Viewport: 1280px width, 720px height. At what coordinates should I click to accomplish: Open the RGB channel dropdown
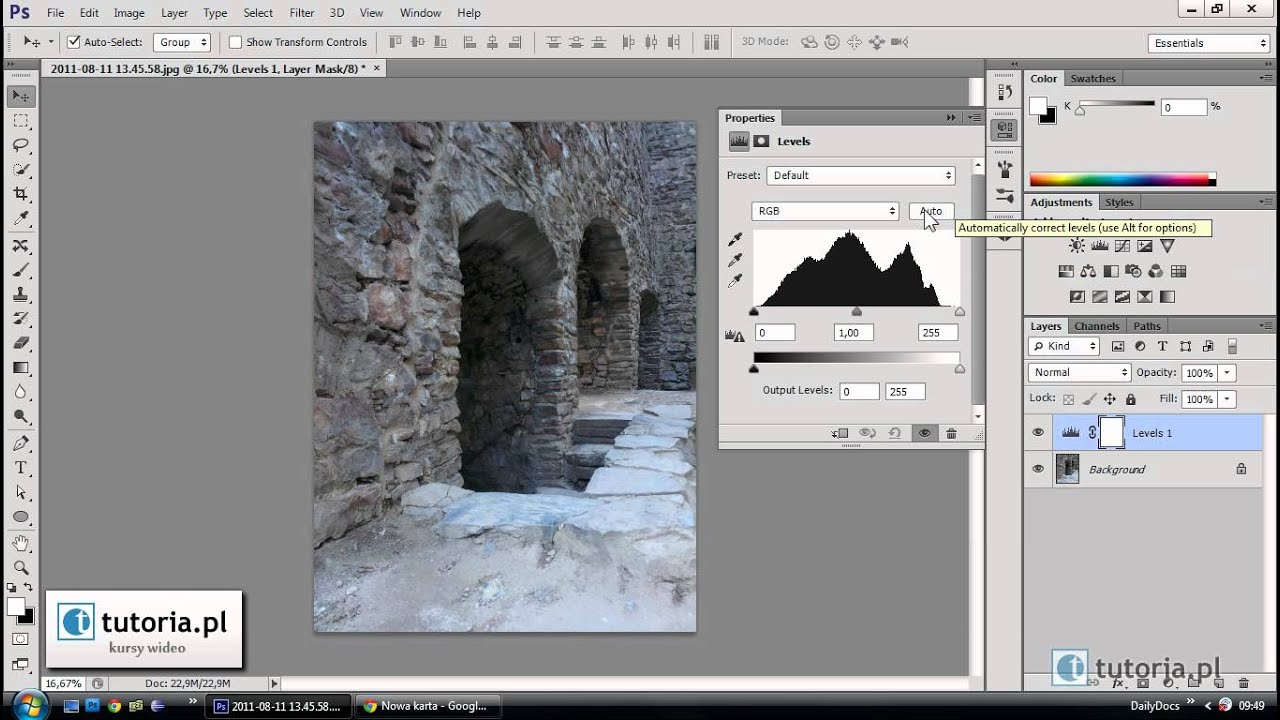click(x=825, y=211)
